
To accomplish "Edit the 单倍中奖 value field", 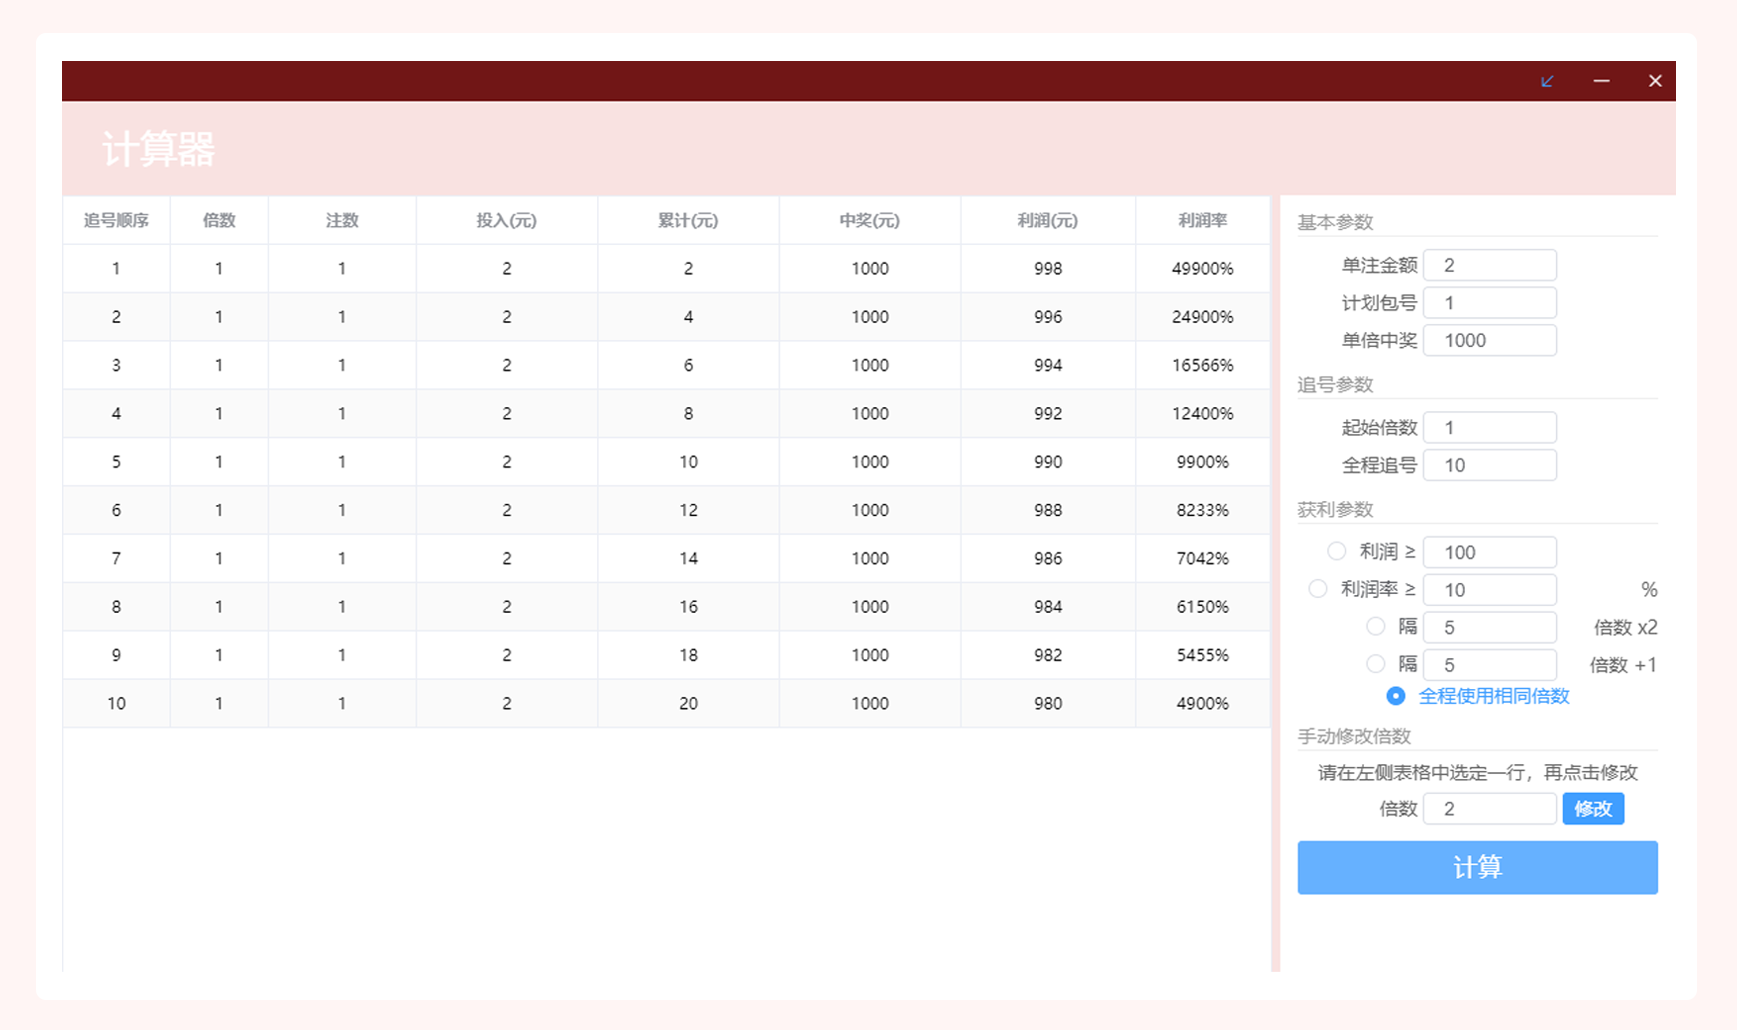I will point(1489,340).
